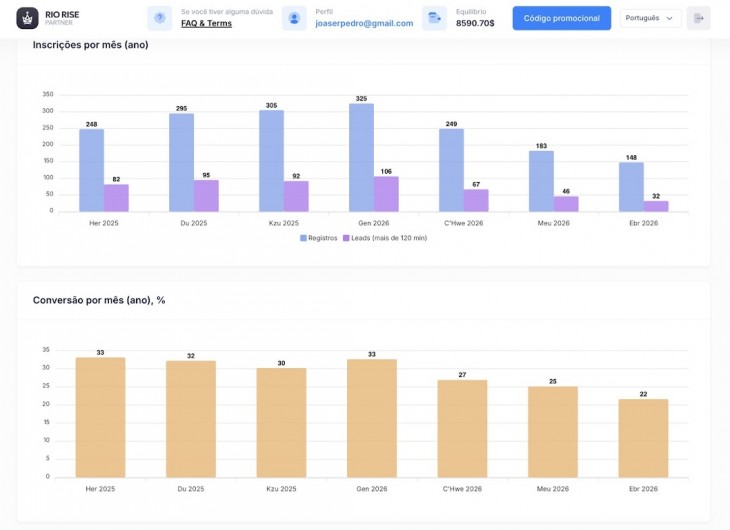730x530 pixels.
Task: Toggle the Registros legend series
Action: [x=319, y=238]
